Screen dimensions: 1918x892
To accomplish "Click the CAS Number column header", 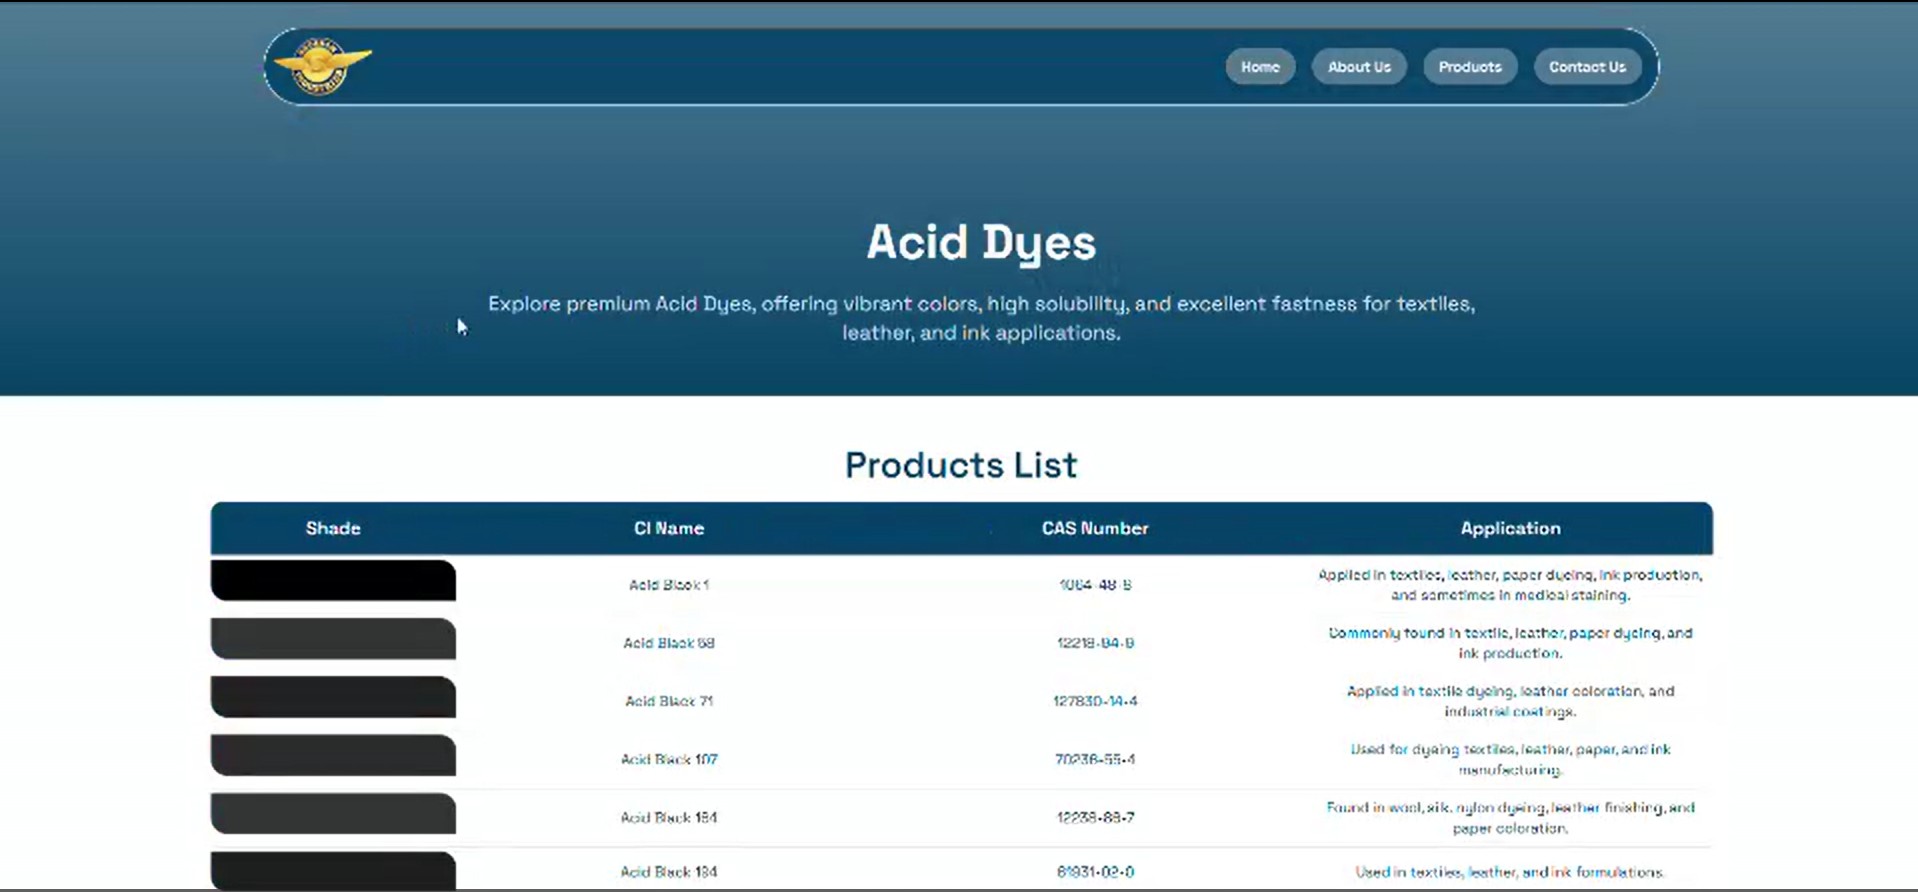I will [1094, 528].
